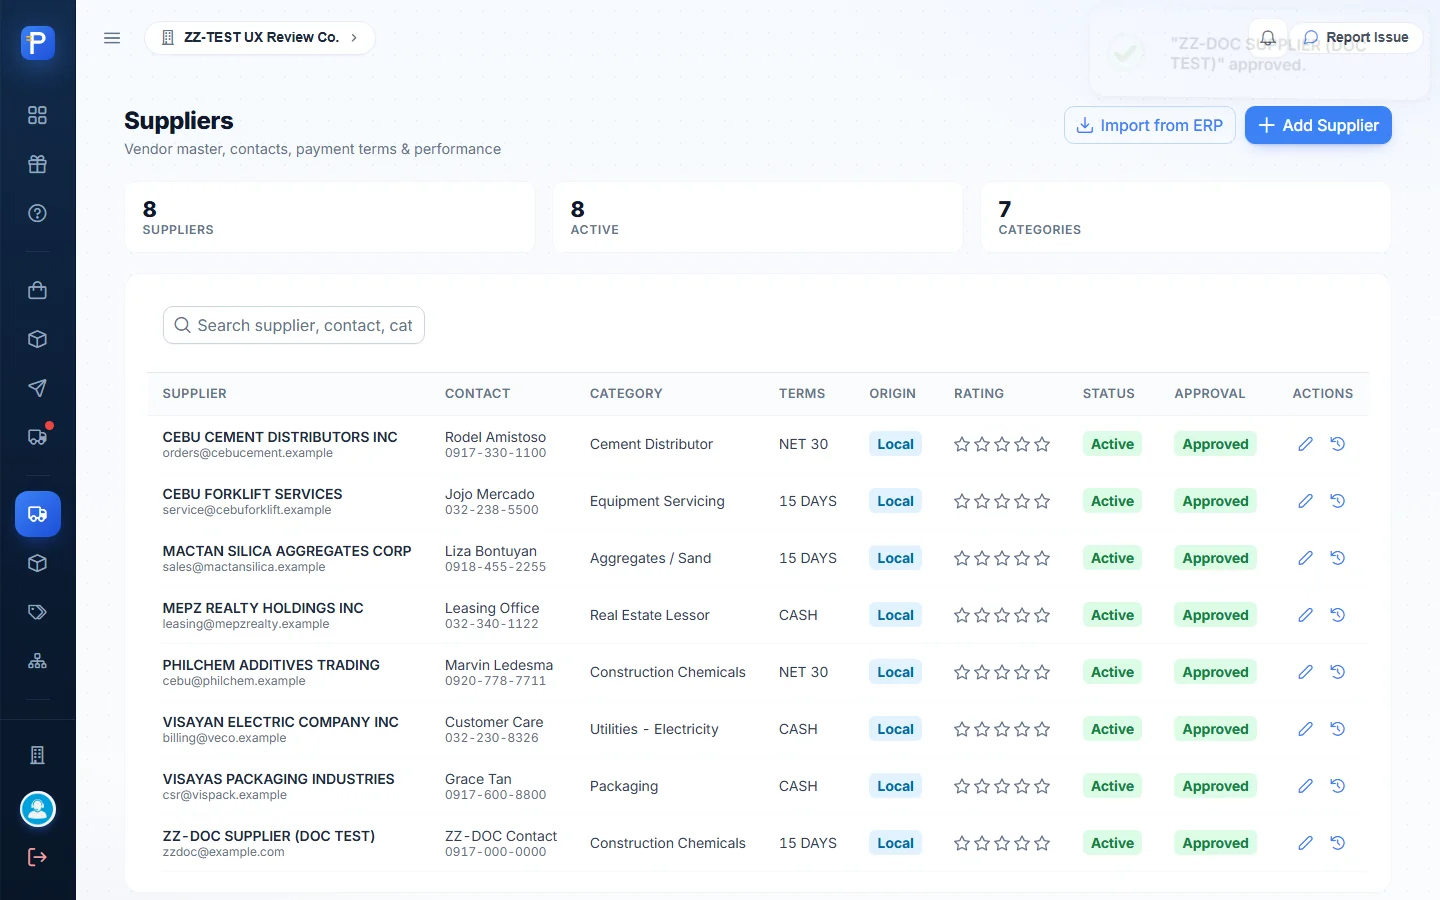Image resolution: width=1440 pixels, height=900 pixels.
Task: Click the Report Issue button
Action: point(1356,38)
